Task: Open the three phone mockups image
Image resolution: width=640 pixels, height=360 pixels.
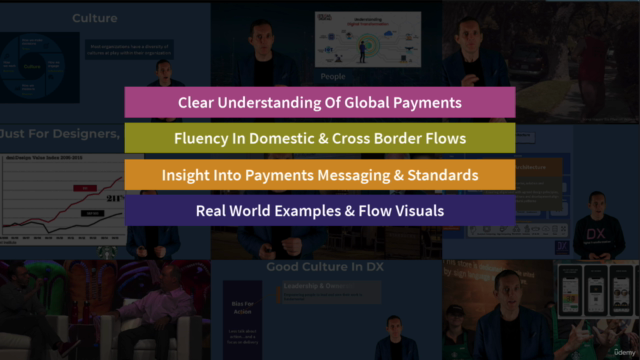Action: point(596,290)
